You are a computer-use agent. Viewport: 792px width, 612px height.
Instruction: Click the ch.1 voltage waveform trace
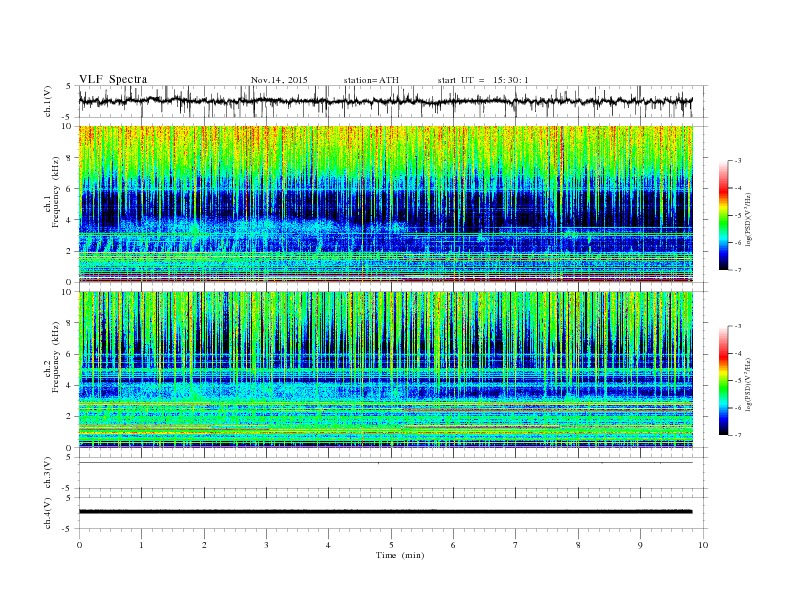click(385, 101)
